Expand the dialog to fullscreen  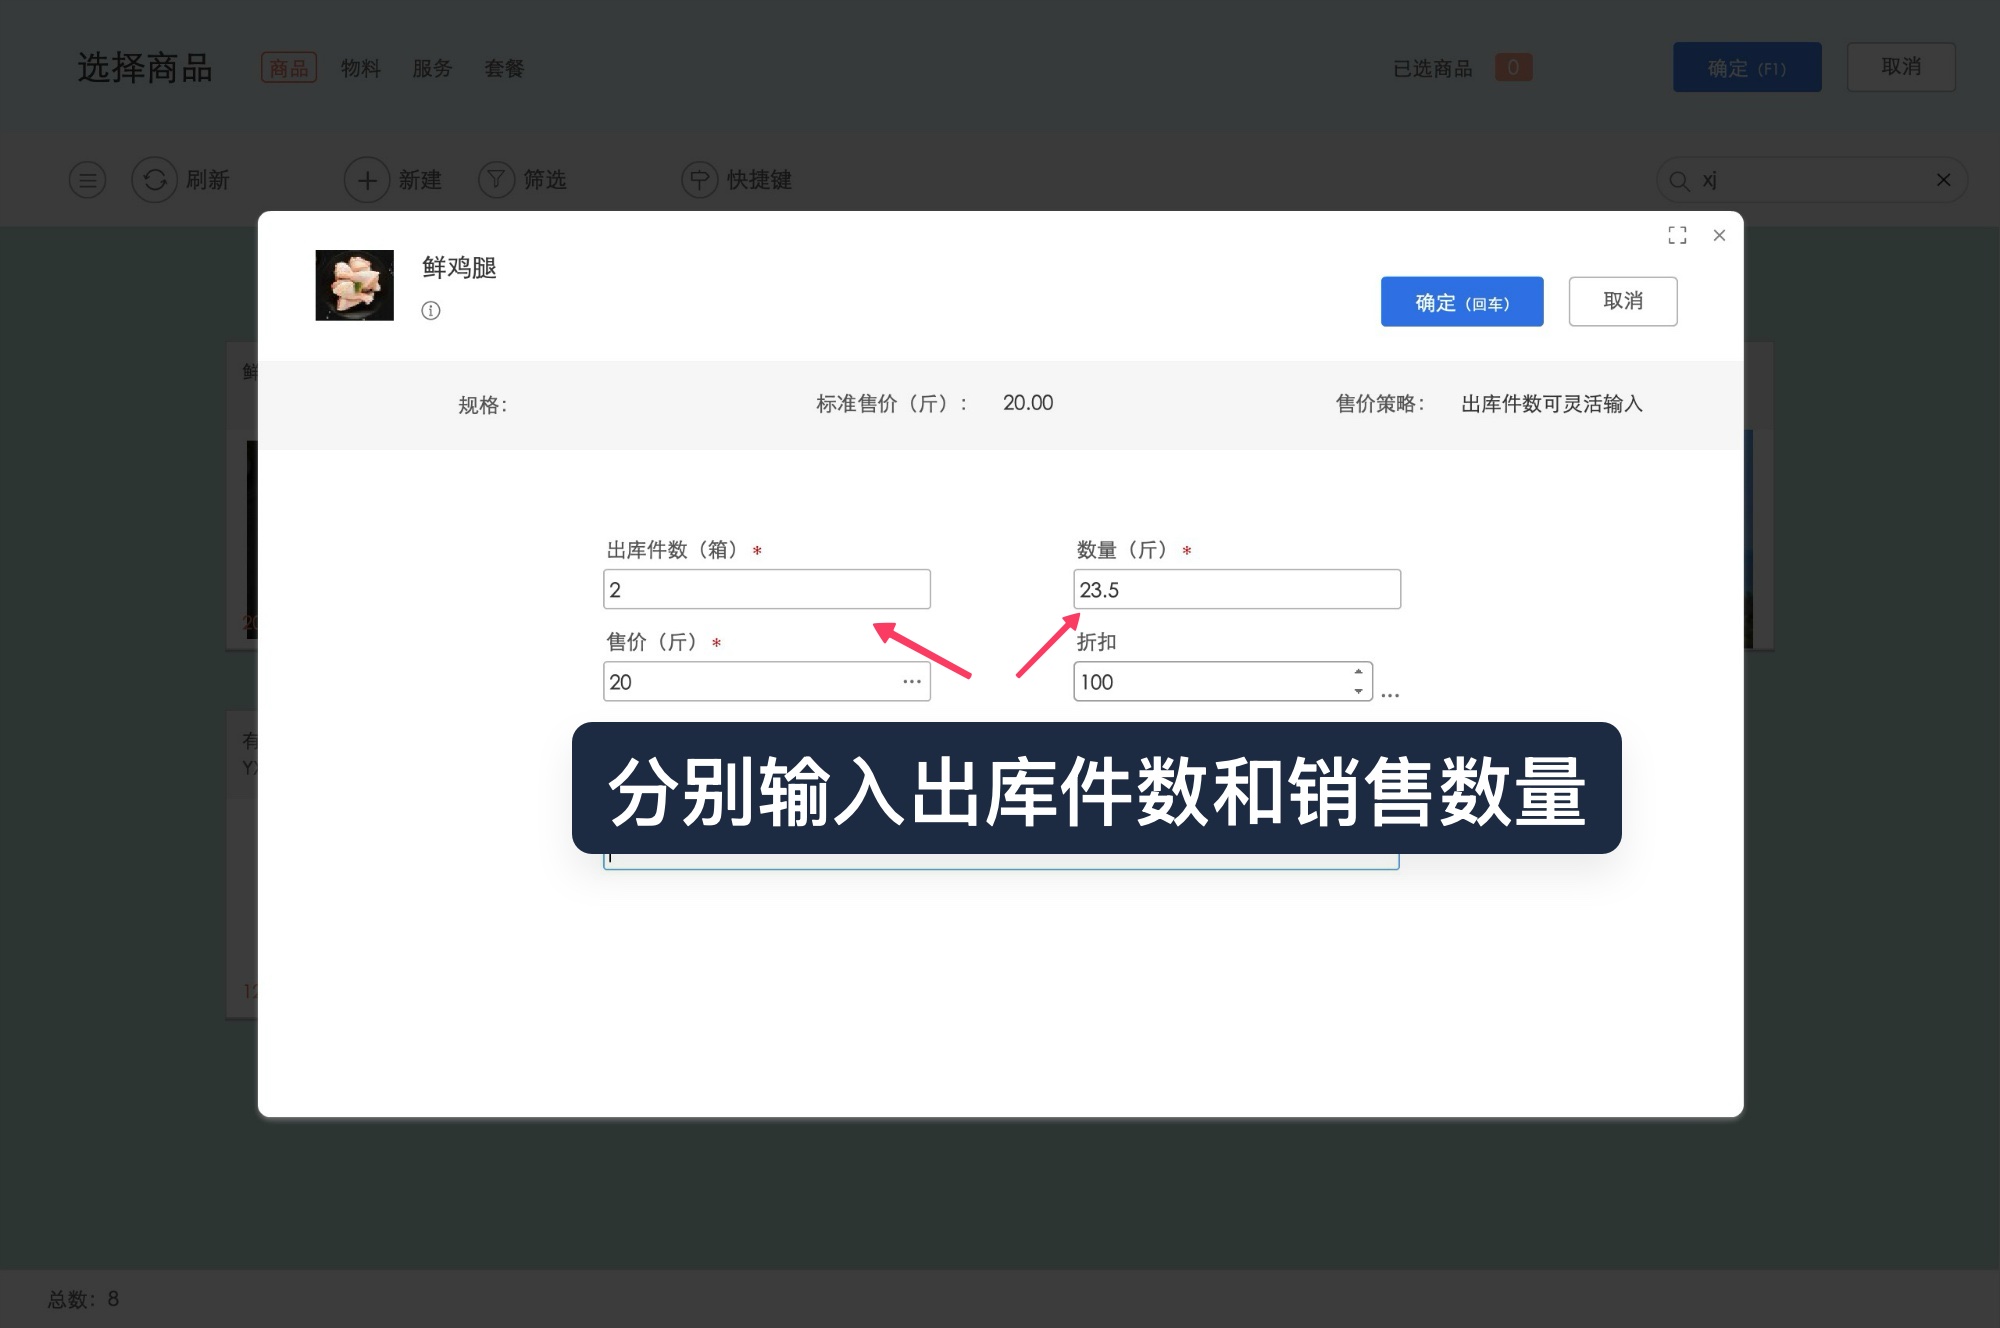click(1678, 235)
